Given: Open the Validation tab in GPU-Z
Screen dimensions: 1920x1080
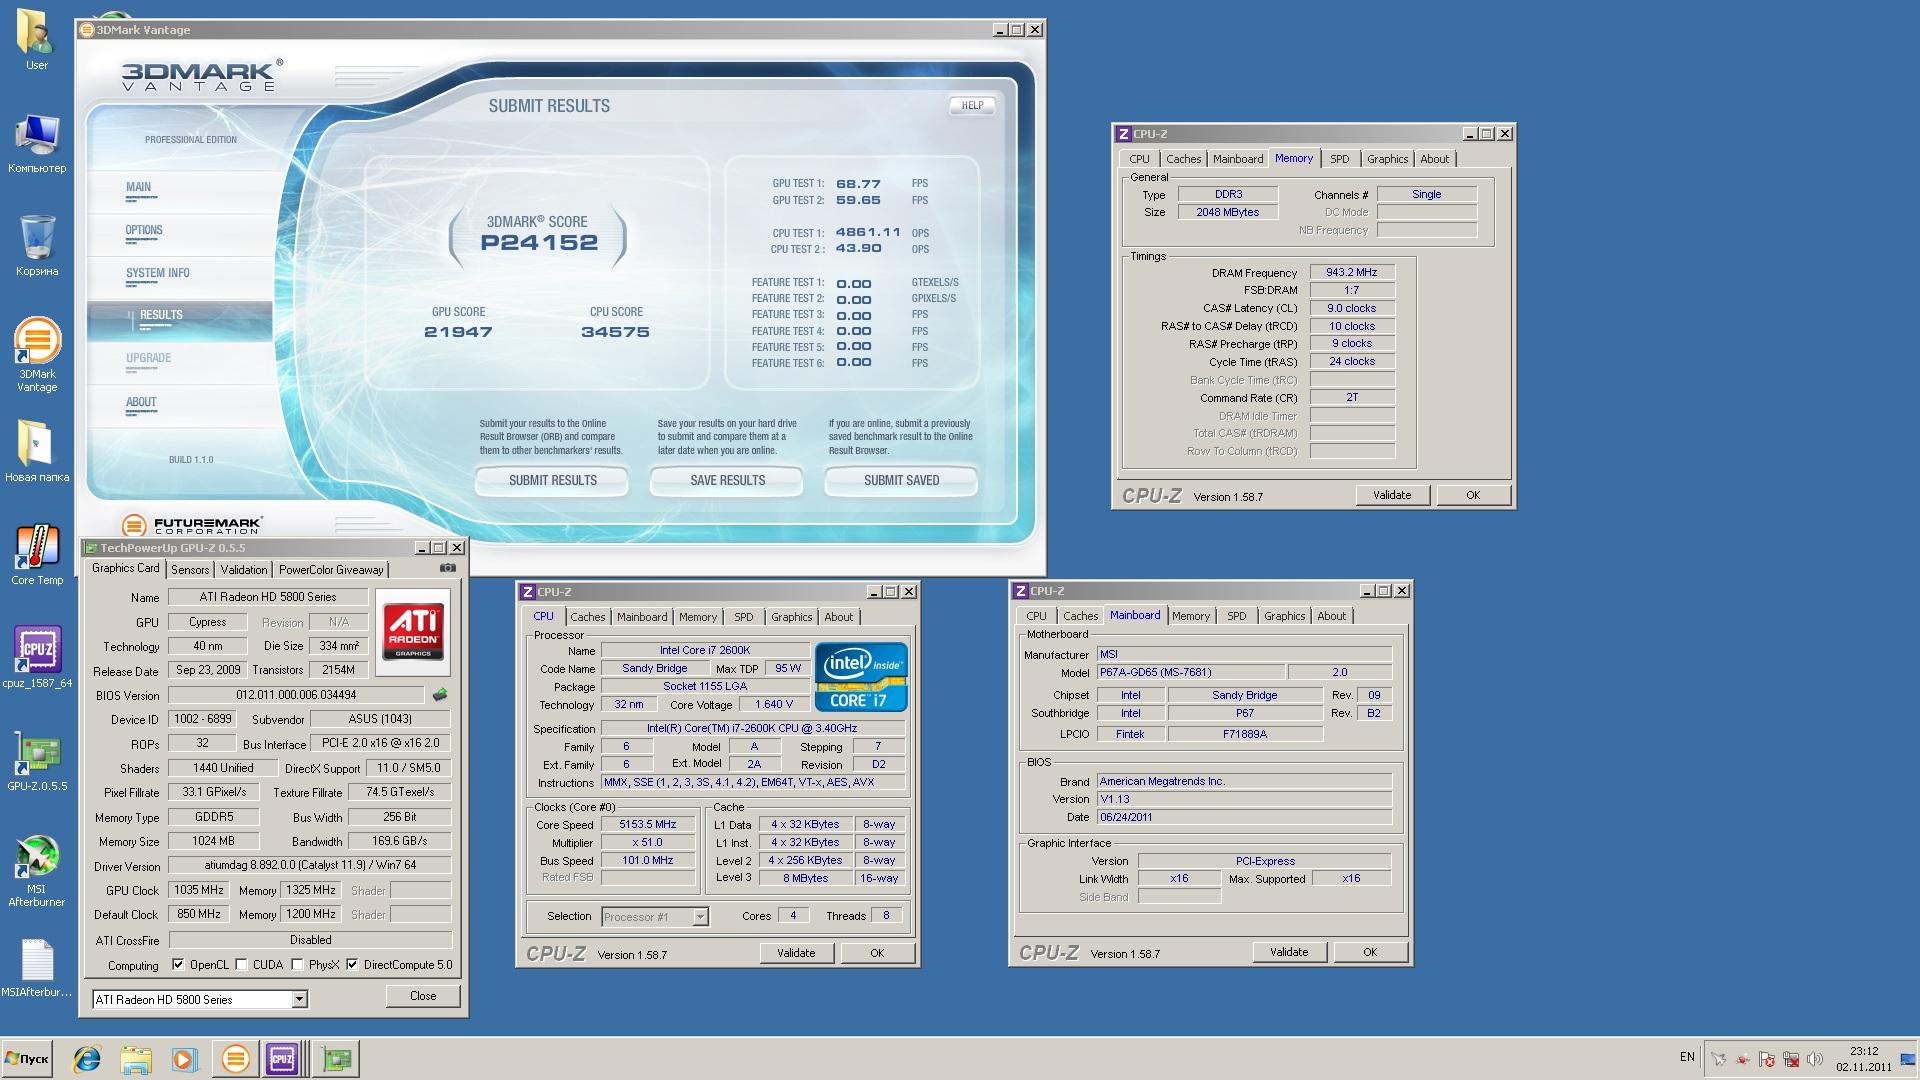Looking at the screenshot, I should [244, 570].
